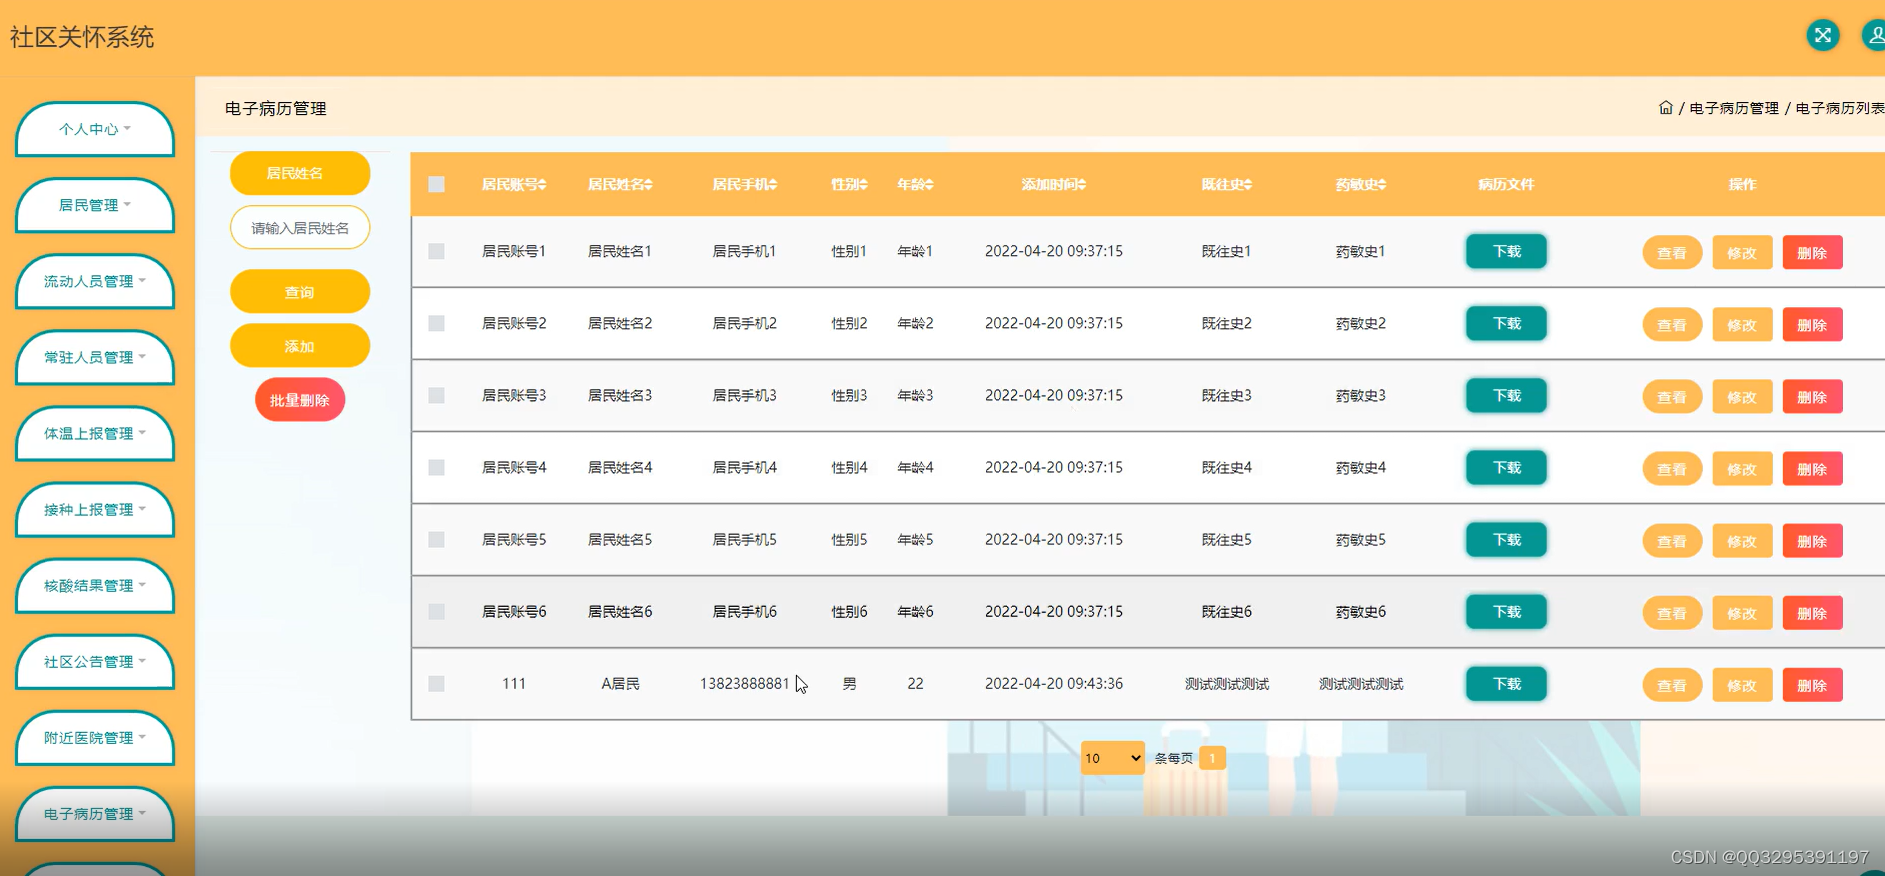The height and width of the screenshot is (876, 1885).
Task: Check the row checkbox for 居民账号4
Action: pyautogui.click(x=436, y=467)
